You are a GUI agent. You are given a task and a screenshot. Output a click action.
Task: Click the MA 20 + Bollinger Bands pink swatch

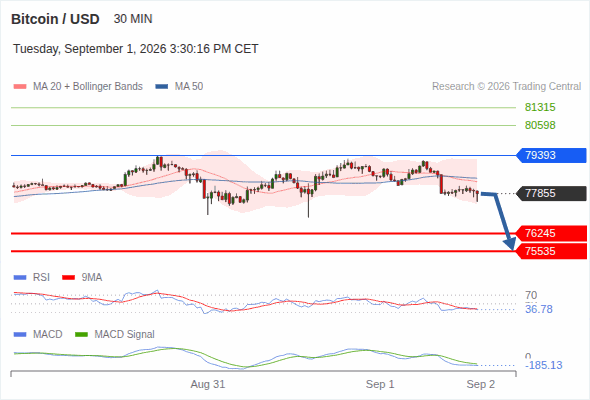click(20, 87)
